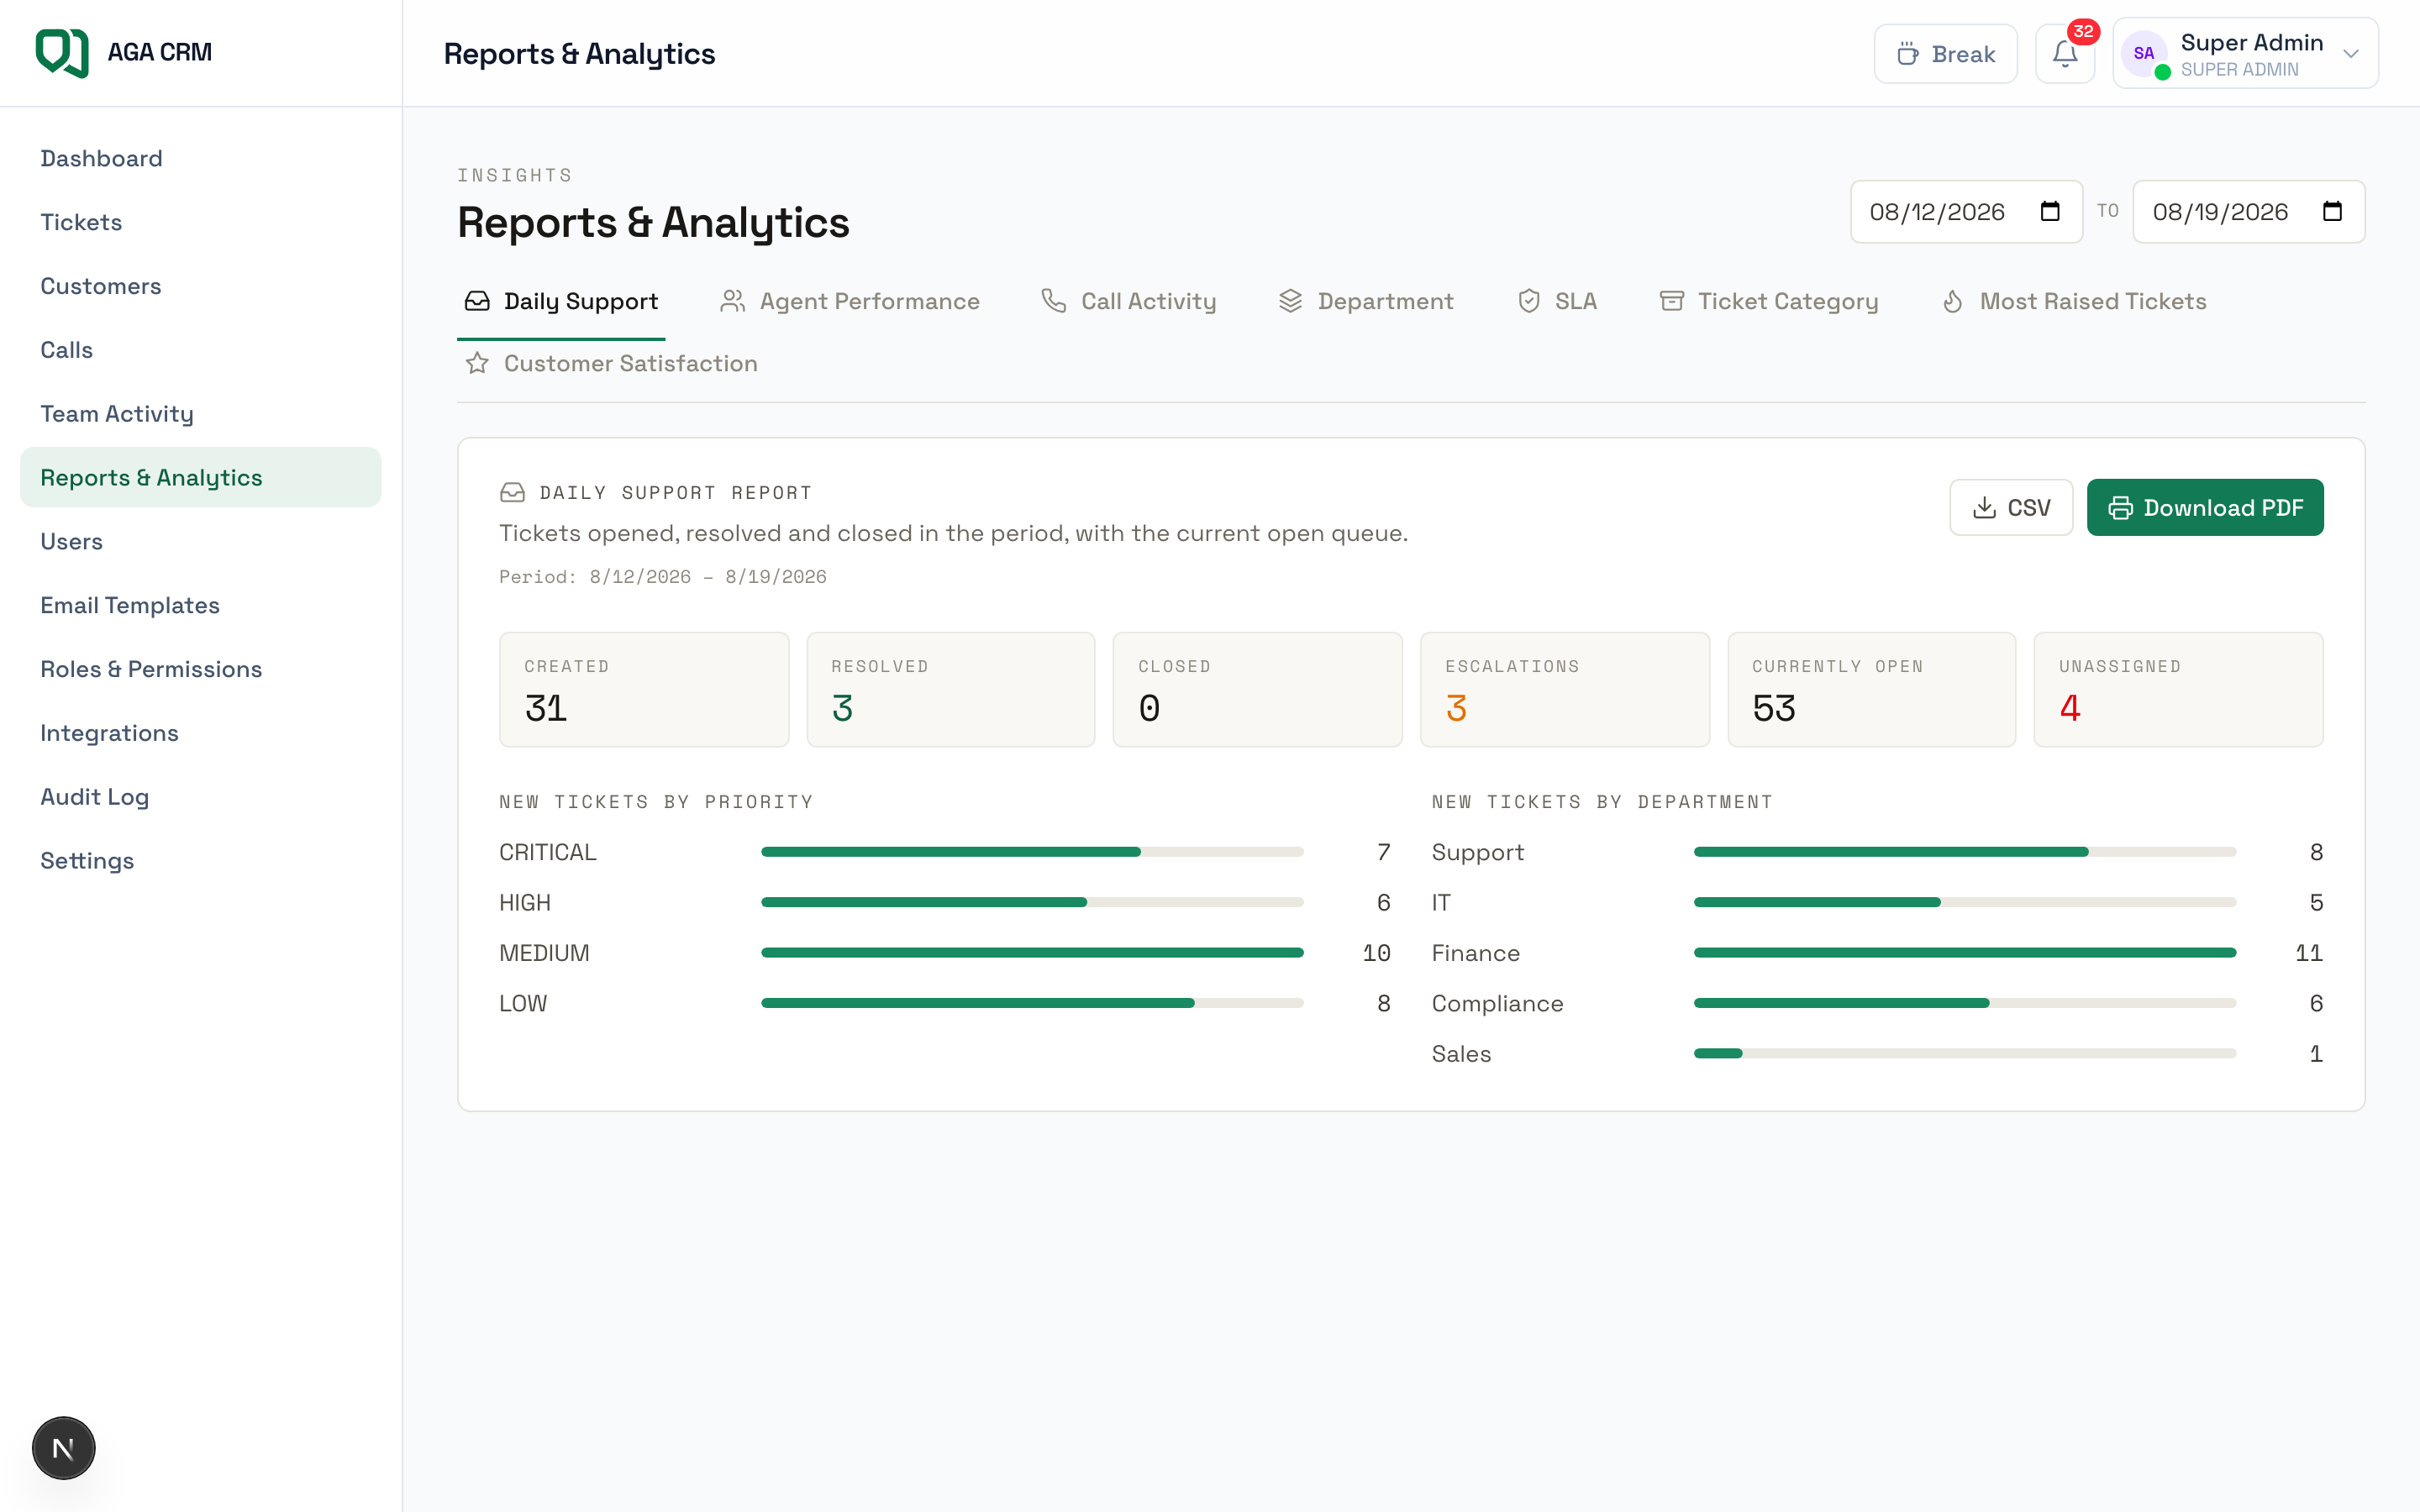Open the notifications bell icon

point(2064,54)
